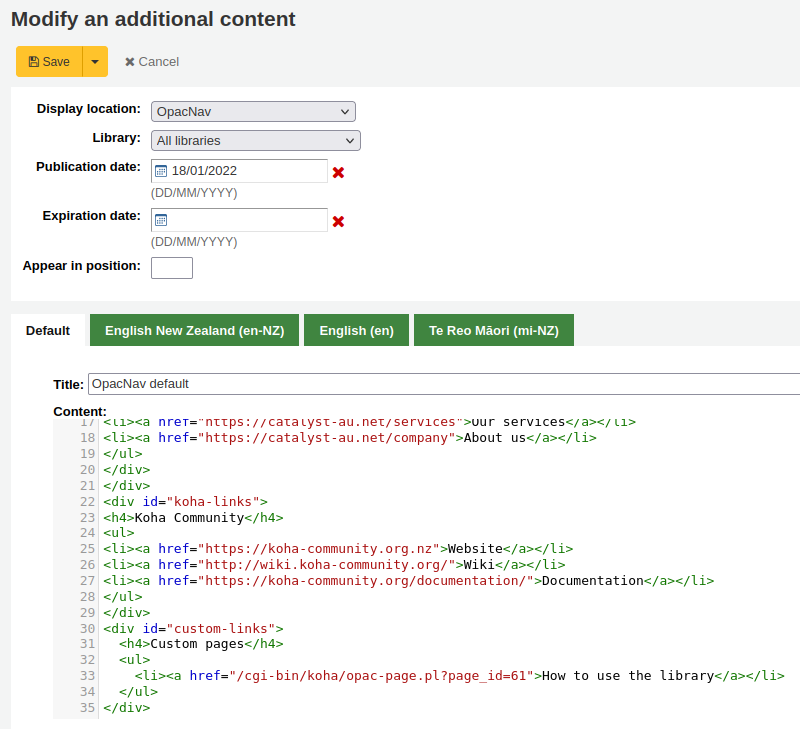Image resolution: width=800 pixels, height=729 pixels.
Task: Click the Expiration date input field
Action: click(239, 220)
